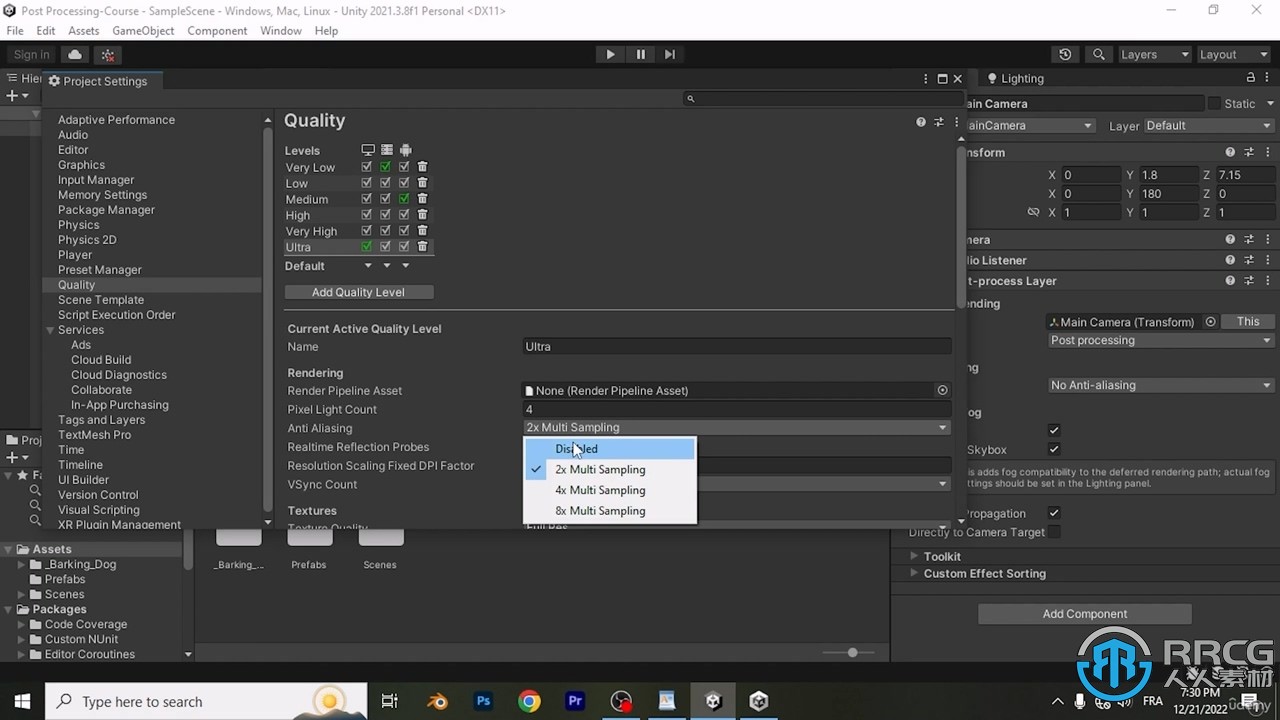The image size is (1280, 720).
Task: Open Quality settings help icon
Action: (921, 122)
